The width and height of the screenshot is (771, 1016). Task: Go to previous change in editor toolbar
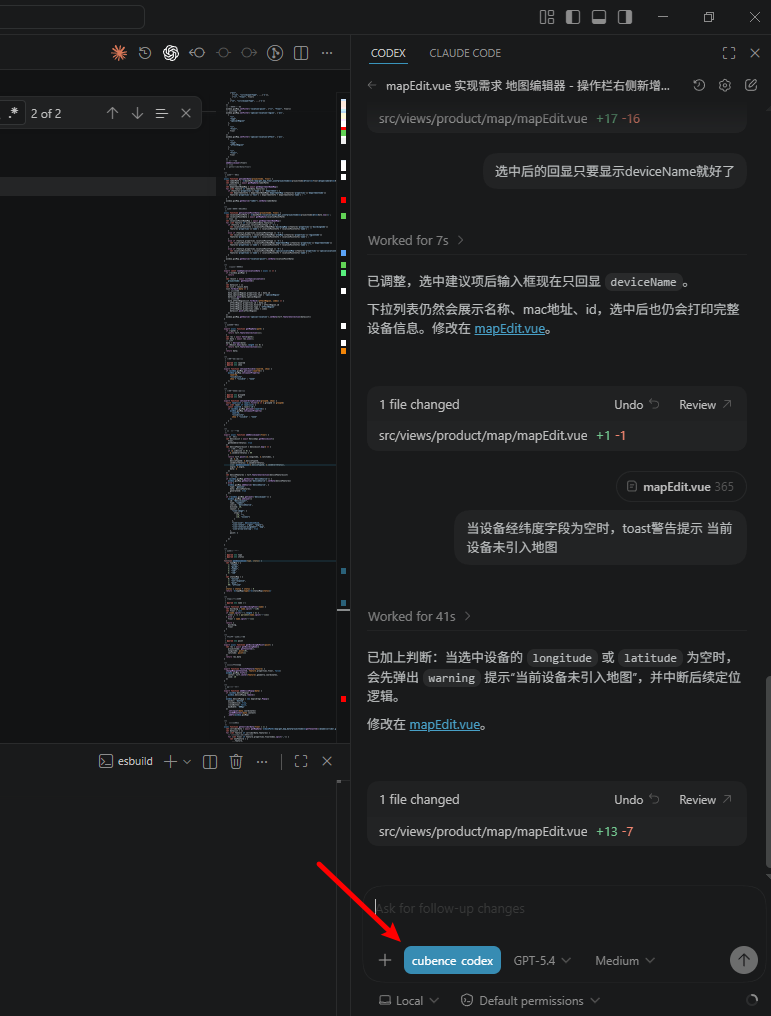tap(197, 53)
